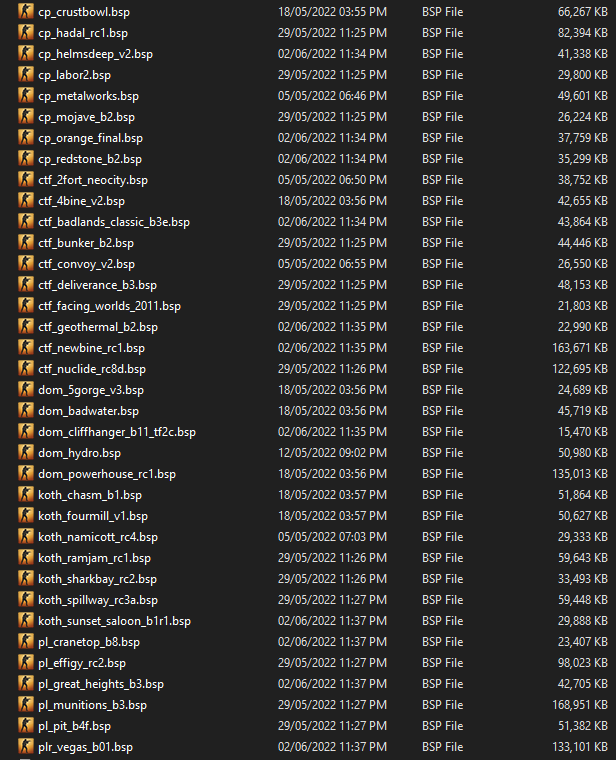
Task: Select the cp_labor2.bsp file icon
Action: click(26, 74)
